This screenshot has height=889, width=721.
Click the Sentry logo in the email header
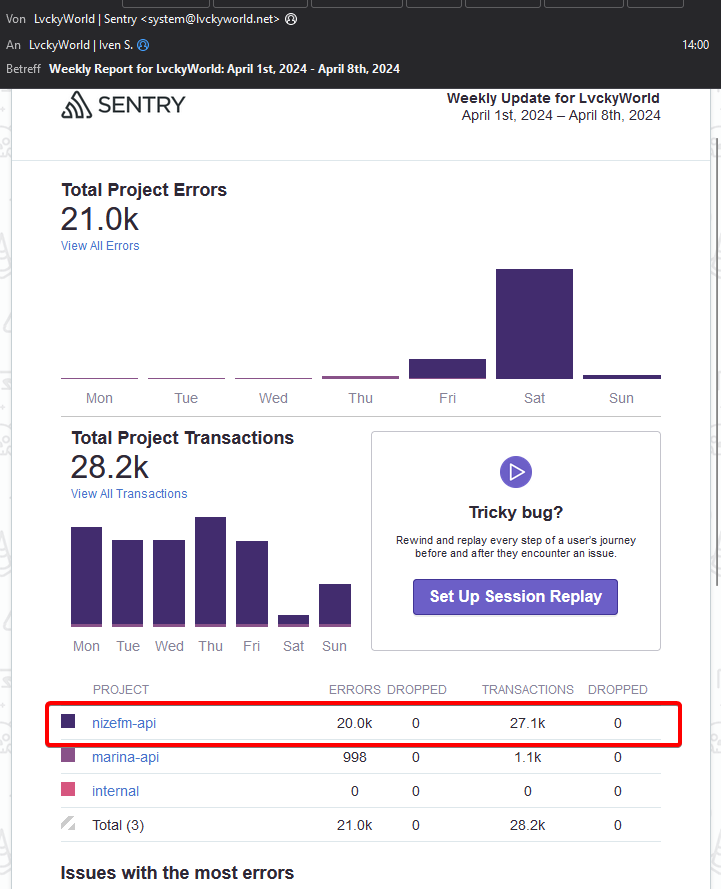point(123,105)
